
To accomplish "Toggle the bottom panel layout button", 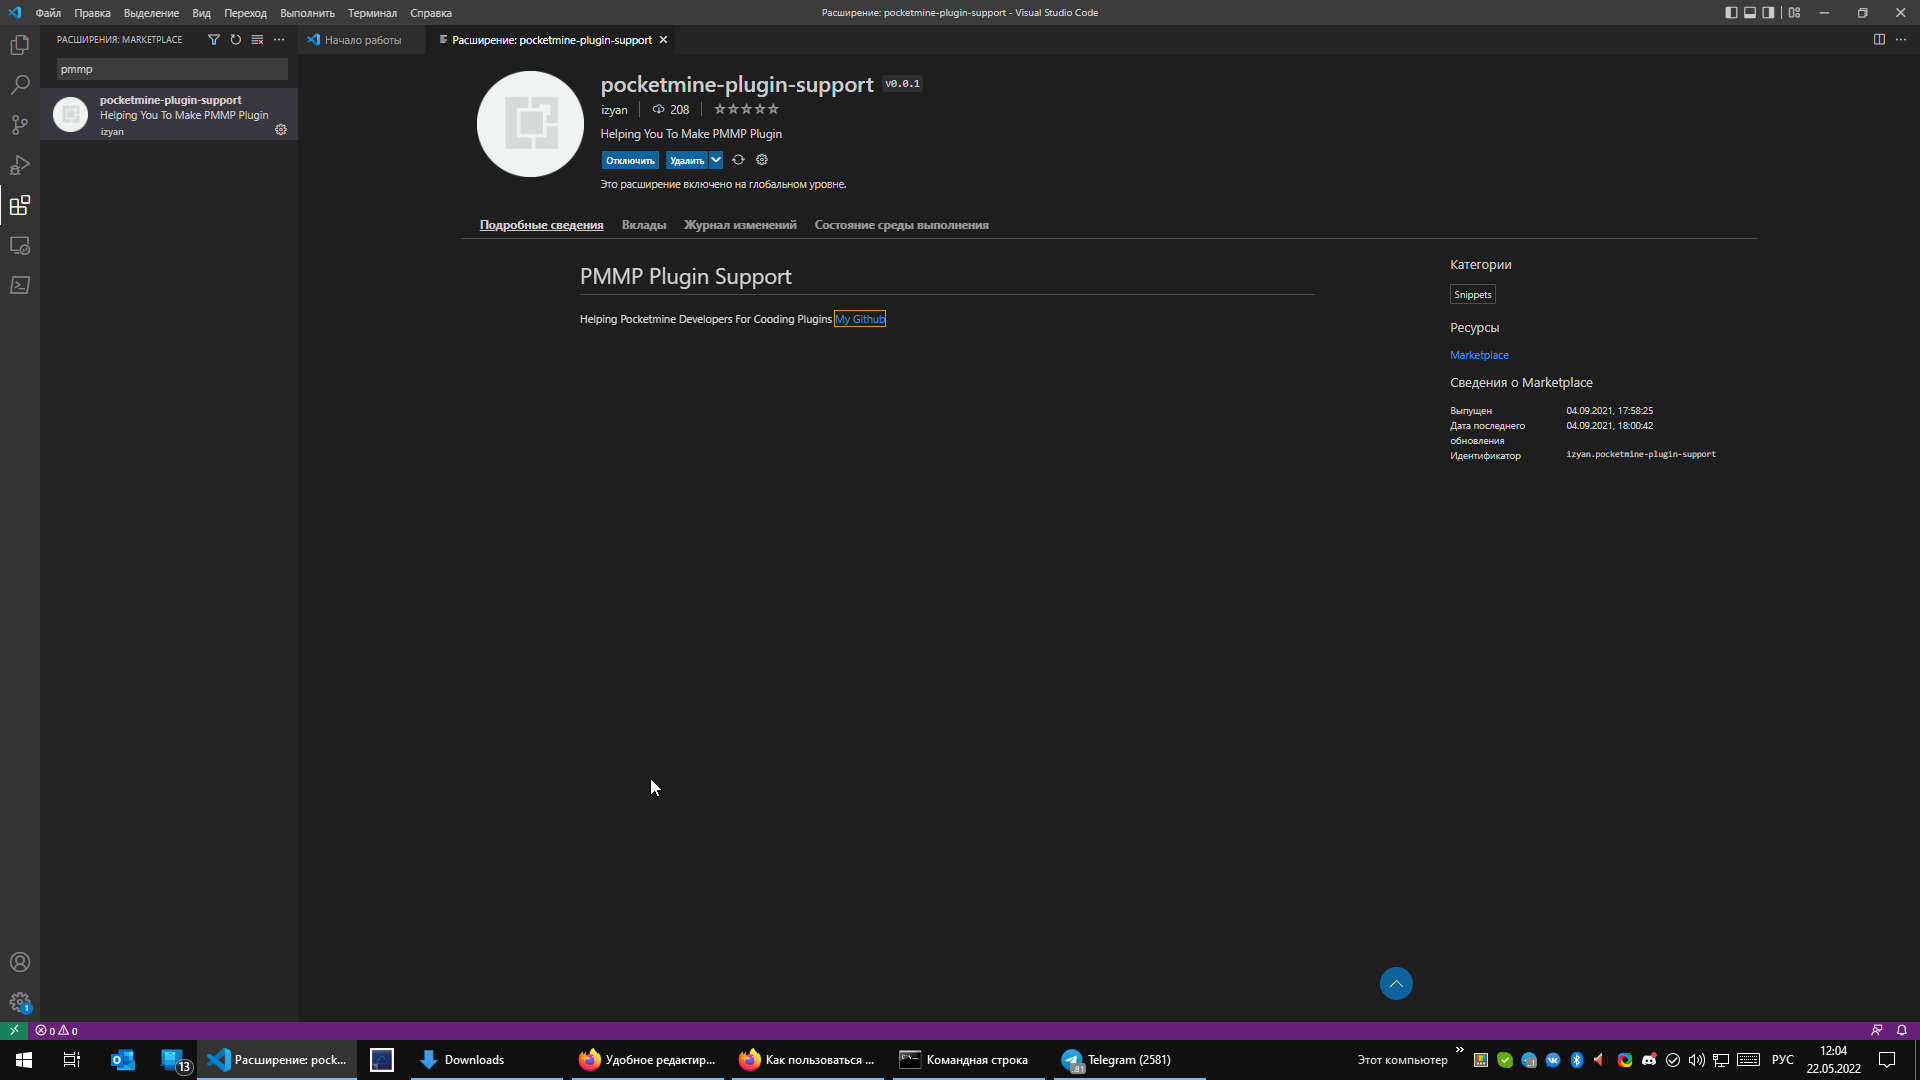I will pyautogui.click(x=1750, y=13).
